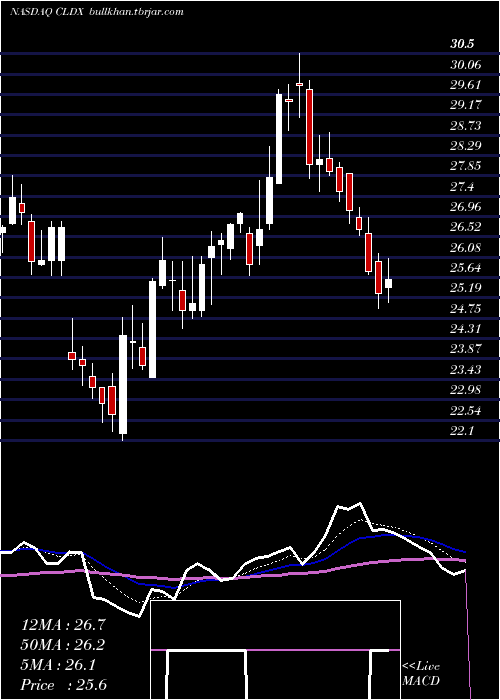The image size is (500, 700).
Task: Click the 29.61 price axis label
Action: [465, 86]
